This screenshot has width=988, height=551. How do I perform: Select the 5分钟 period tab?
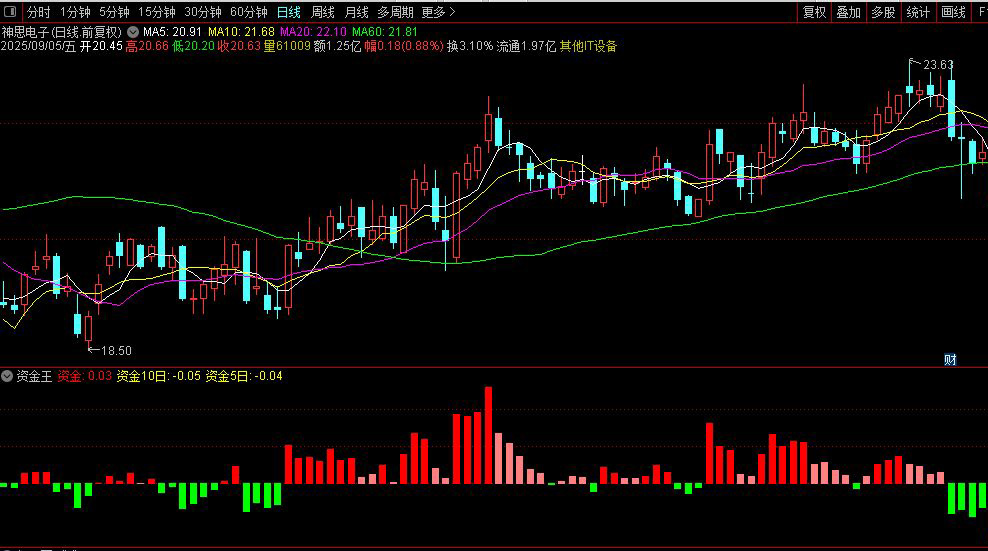coord(114,12)
